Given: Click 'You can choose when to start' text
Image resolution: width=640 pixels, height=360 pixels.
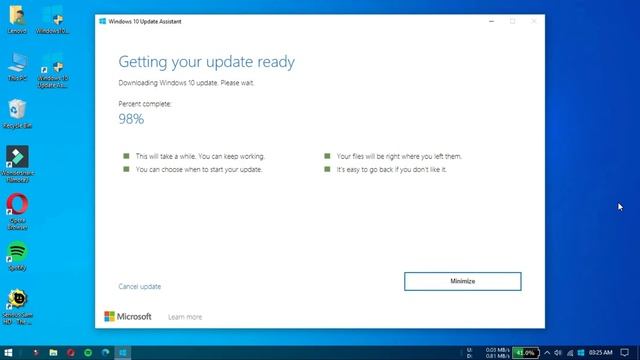Looking at the screenshot, I should (x=199, y=169).
